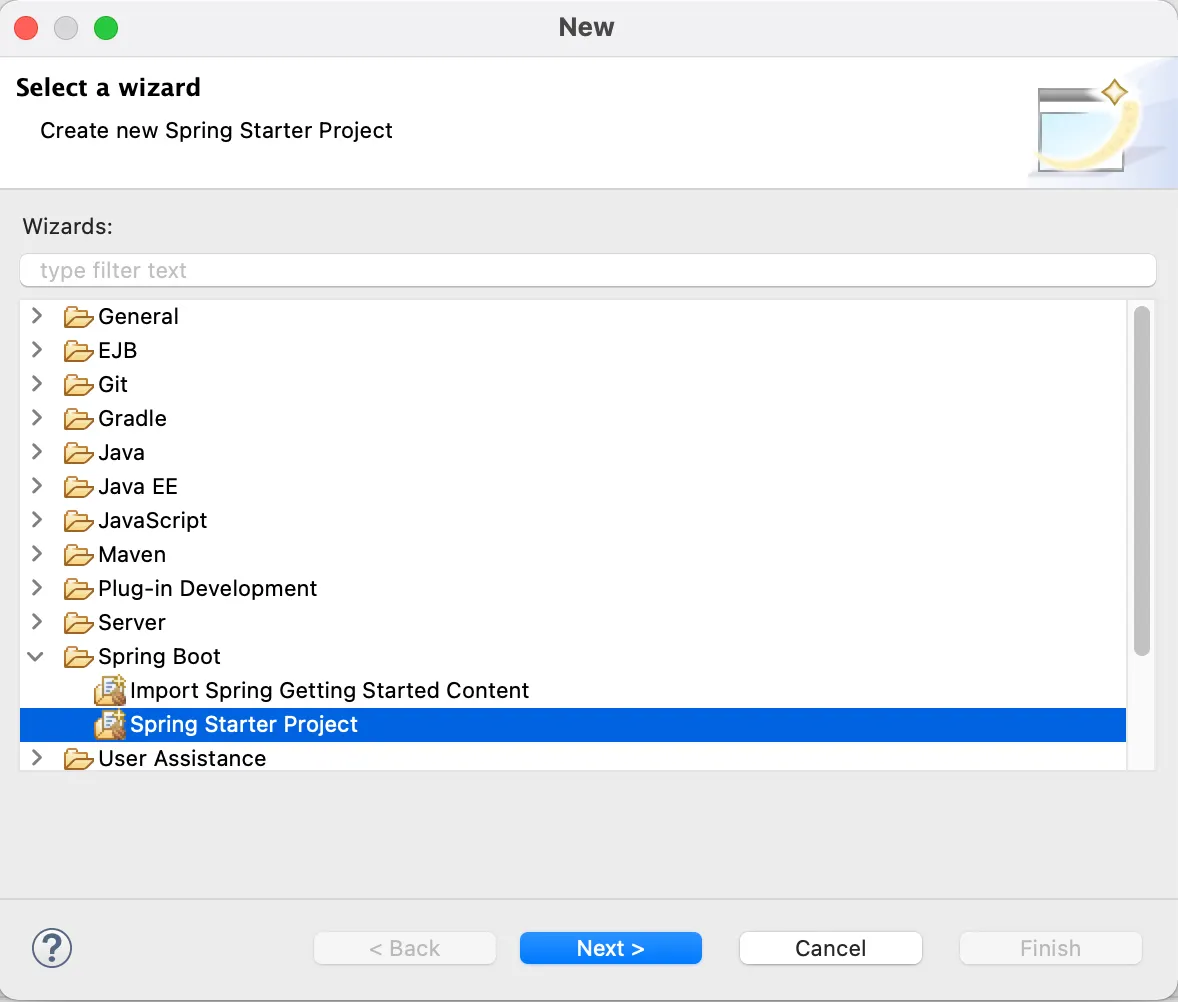Expand the Maven category

coord(36,554)
